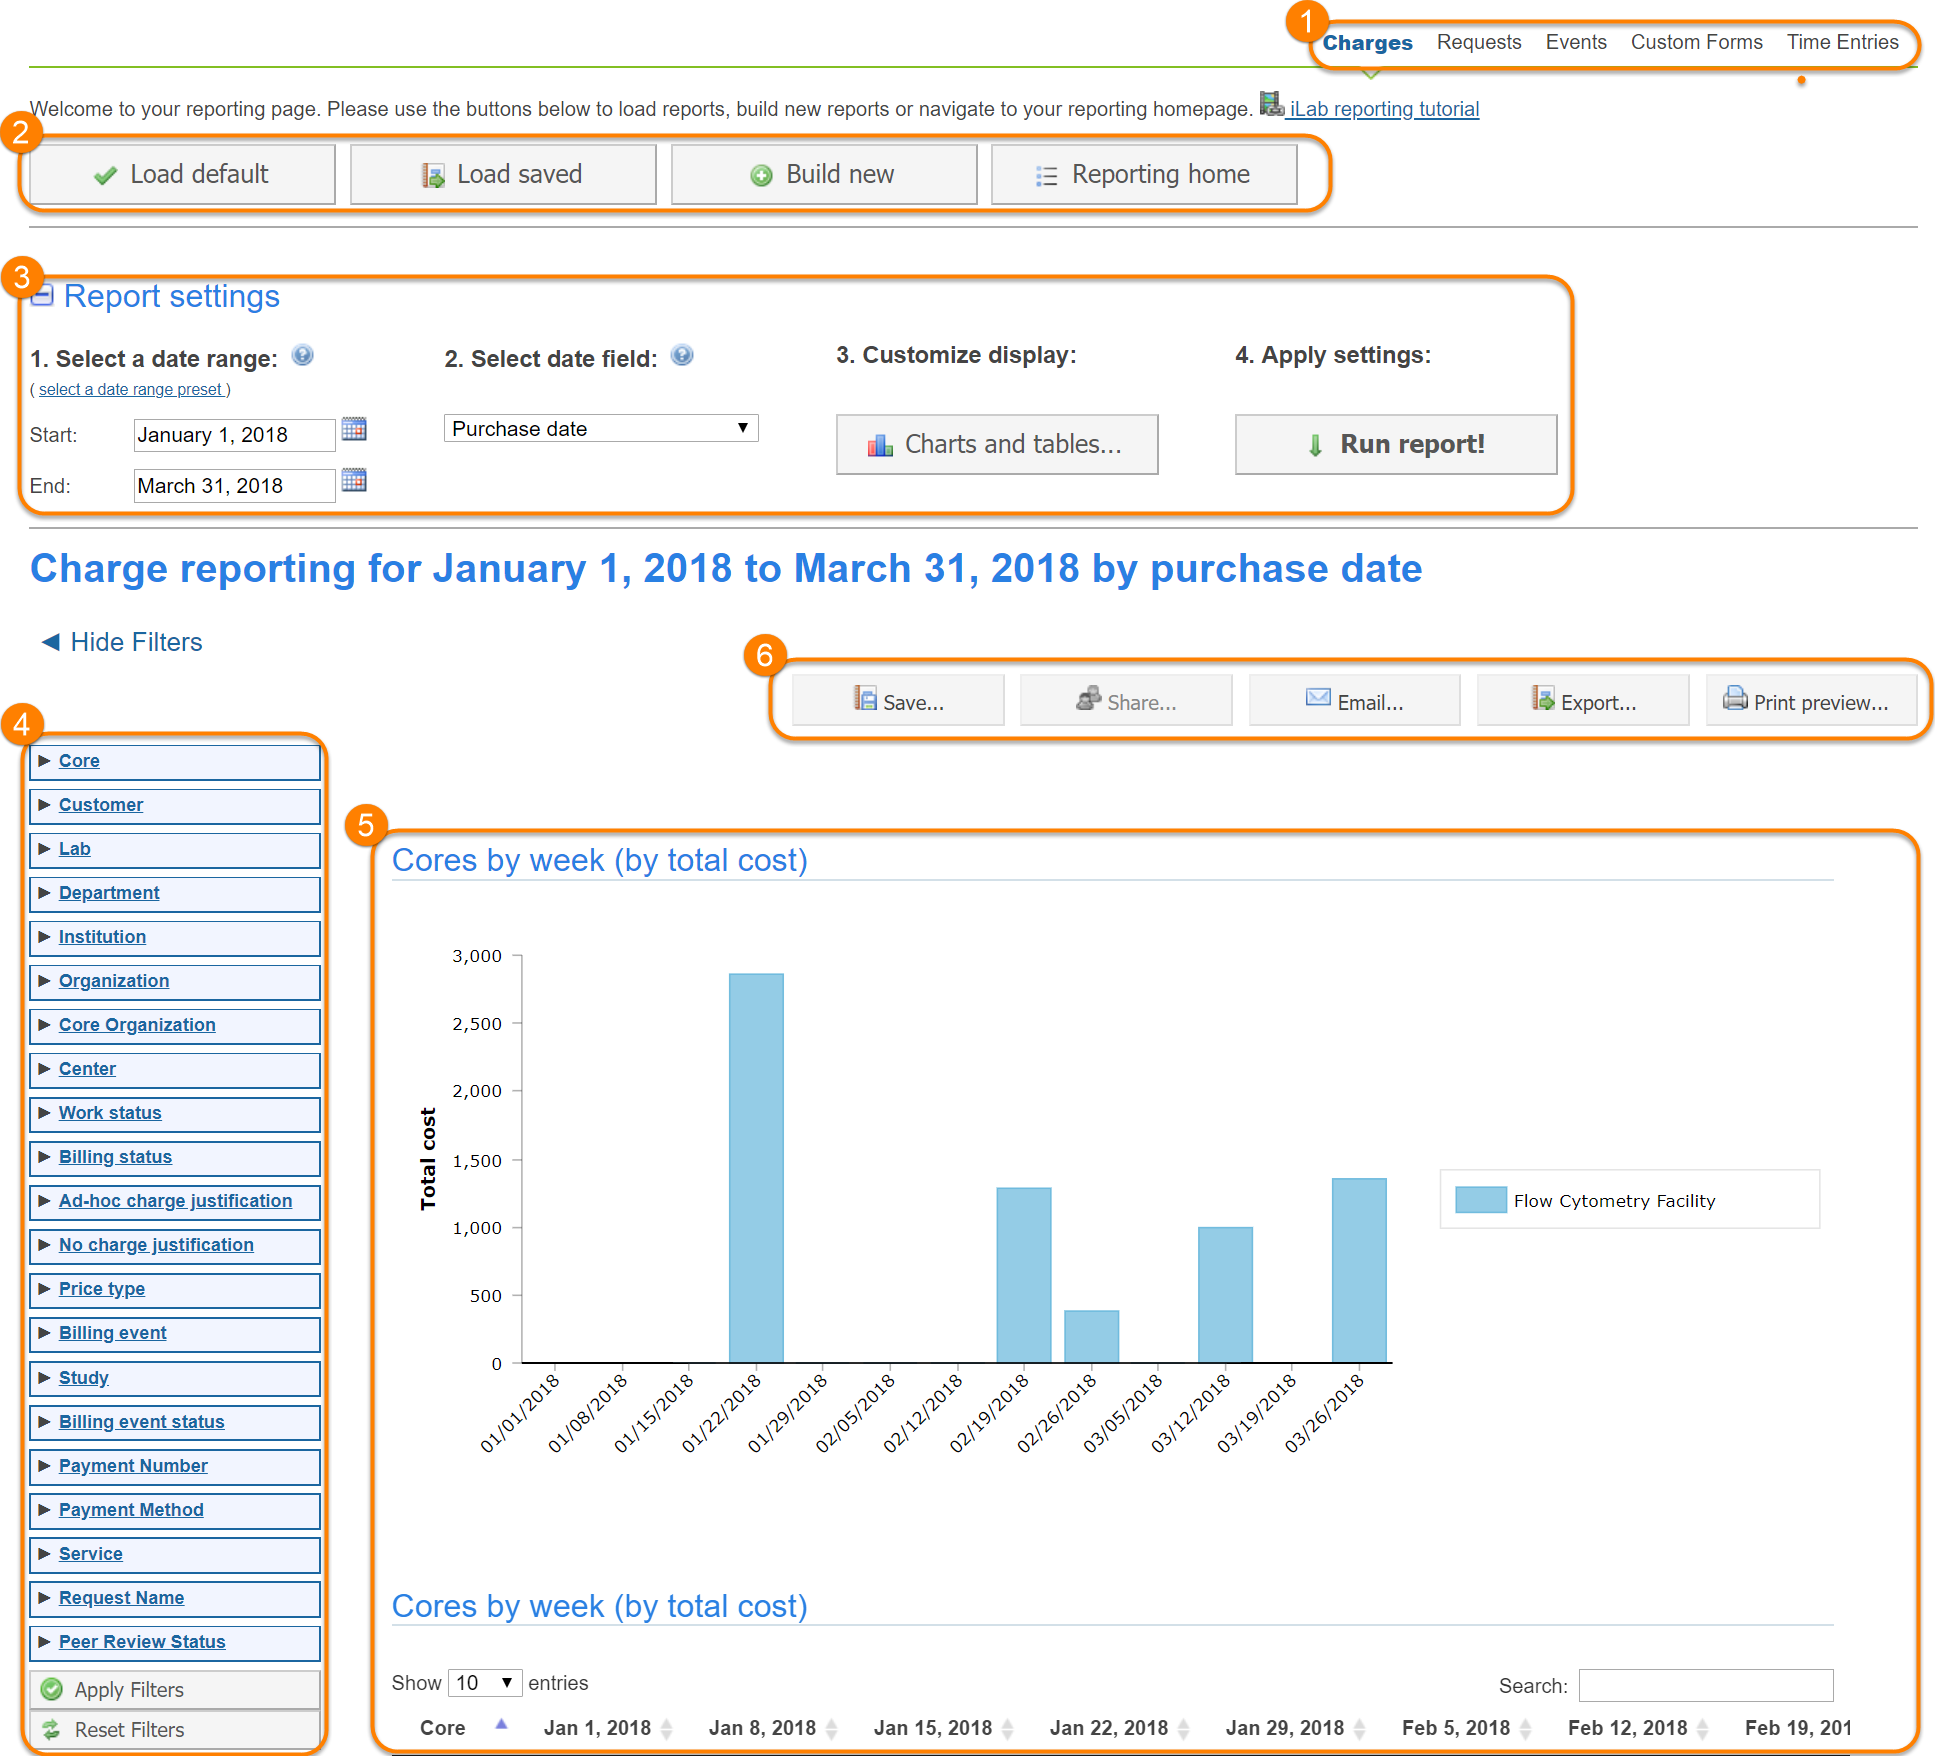
Task: Click help icon beside Select date field
Action: coord(682,356)
